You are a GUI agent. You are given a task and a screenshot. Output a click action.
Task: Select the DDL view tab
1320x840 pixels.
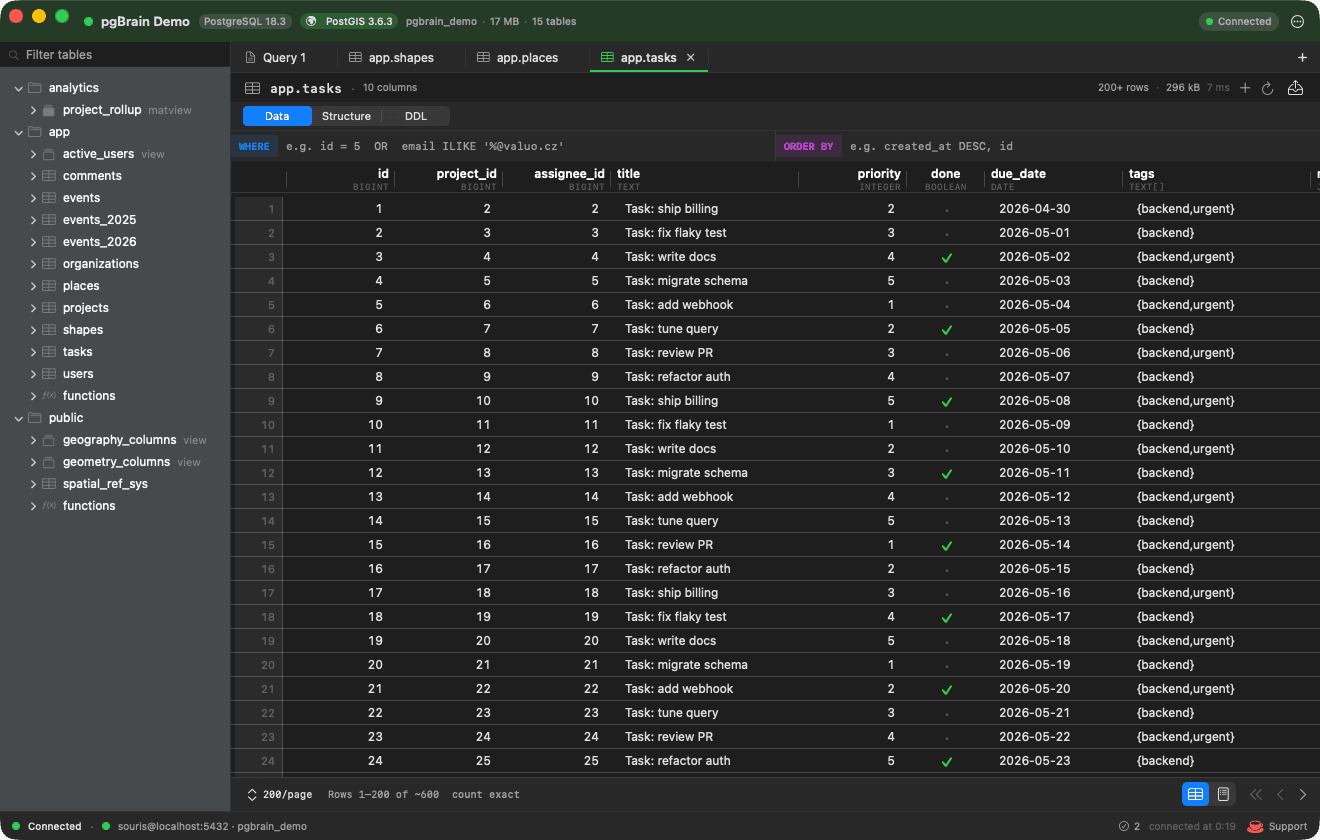click(416, 116)
